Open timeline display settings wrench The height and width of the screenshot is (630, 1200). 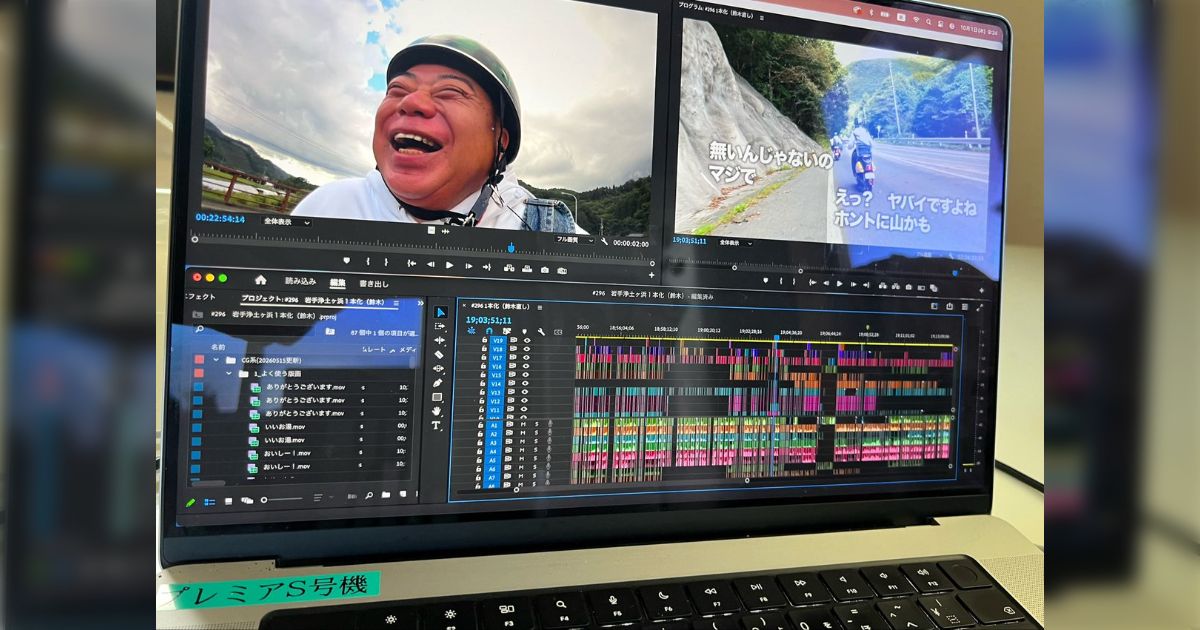(541, 332)
